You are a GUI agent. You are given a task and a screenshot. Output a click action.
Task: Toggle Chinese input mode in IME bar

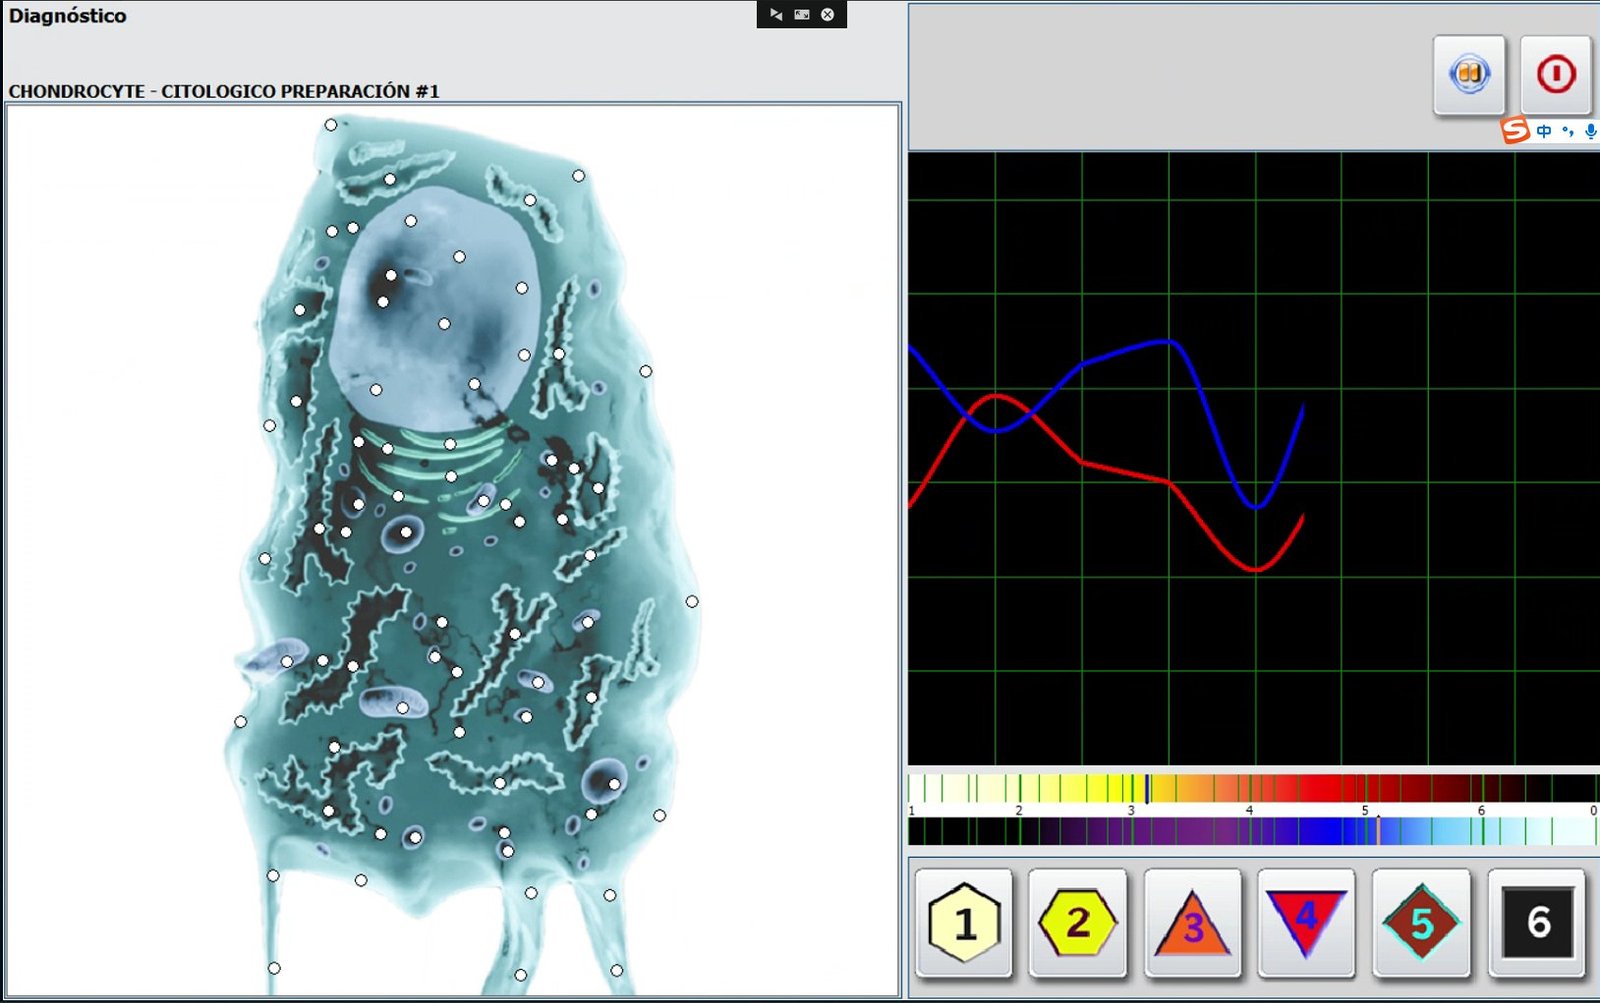tap(1544, 131)
